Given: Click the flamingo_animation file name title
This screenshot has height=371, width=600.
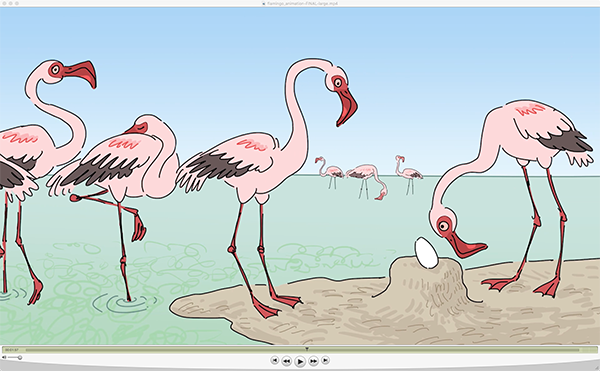Looking at the screenshot, I should [x=303, y=3].
